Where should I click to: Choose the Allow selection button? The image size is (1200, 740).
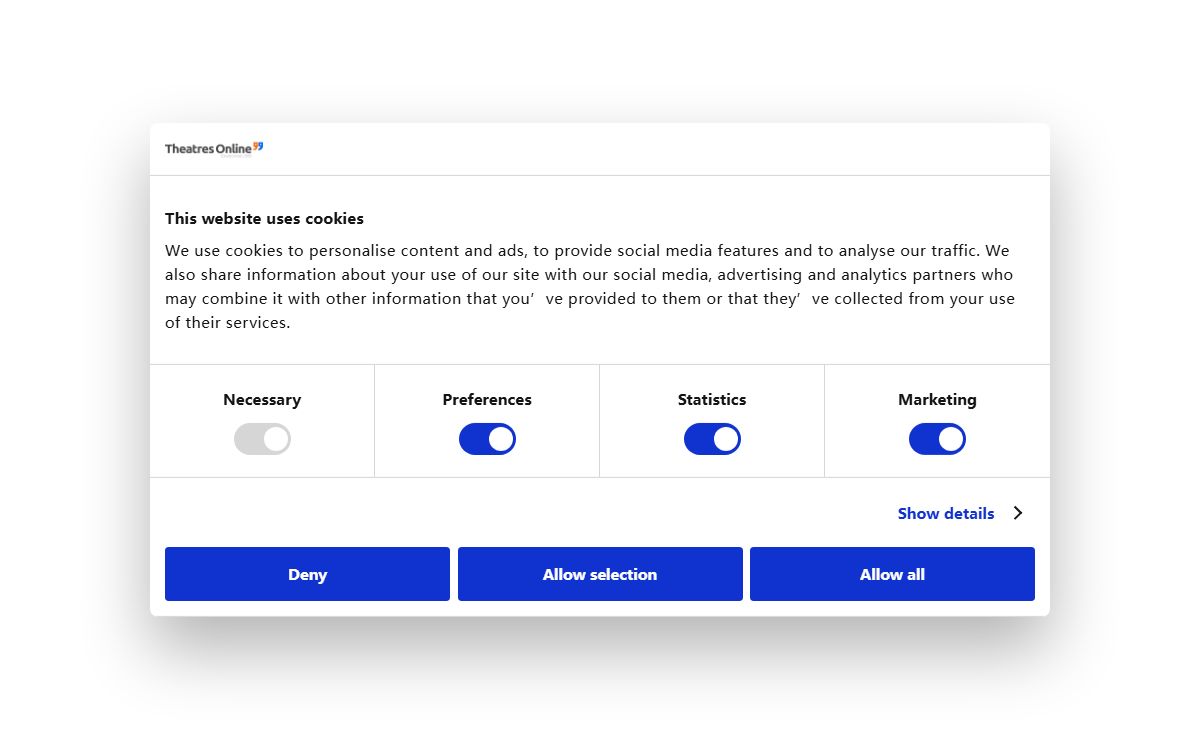coord(600,574)
